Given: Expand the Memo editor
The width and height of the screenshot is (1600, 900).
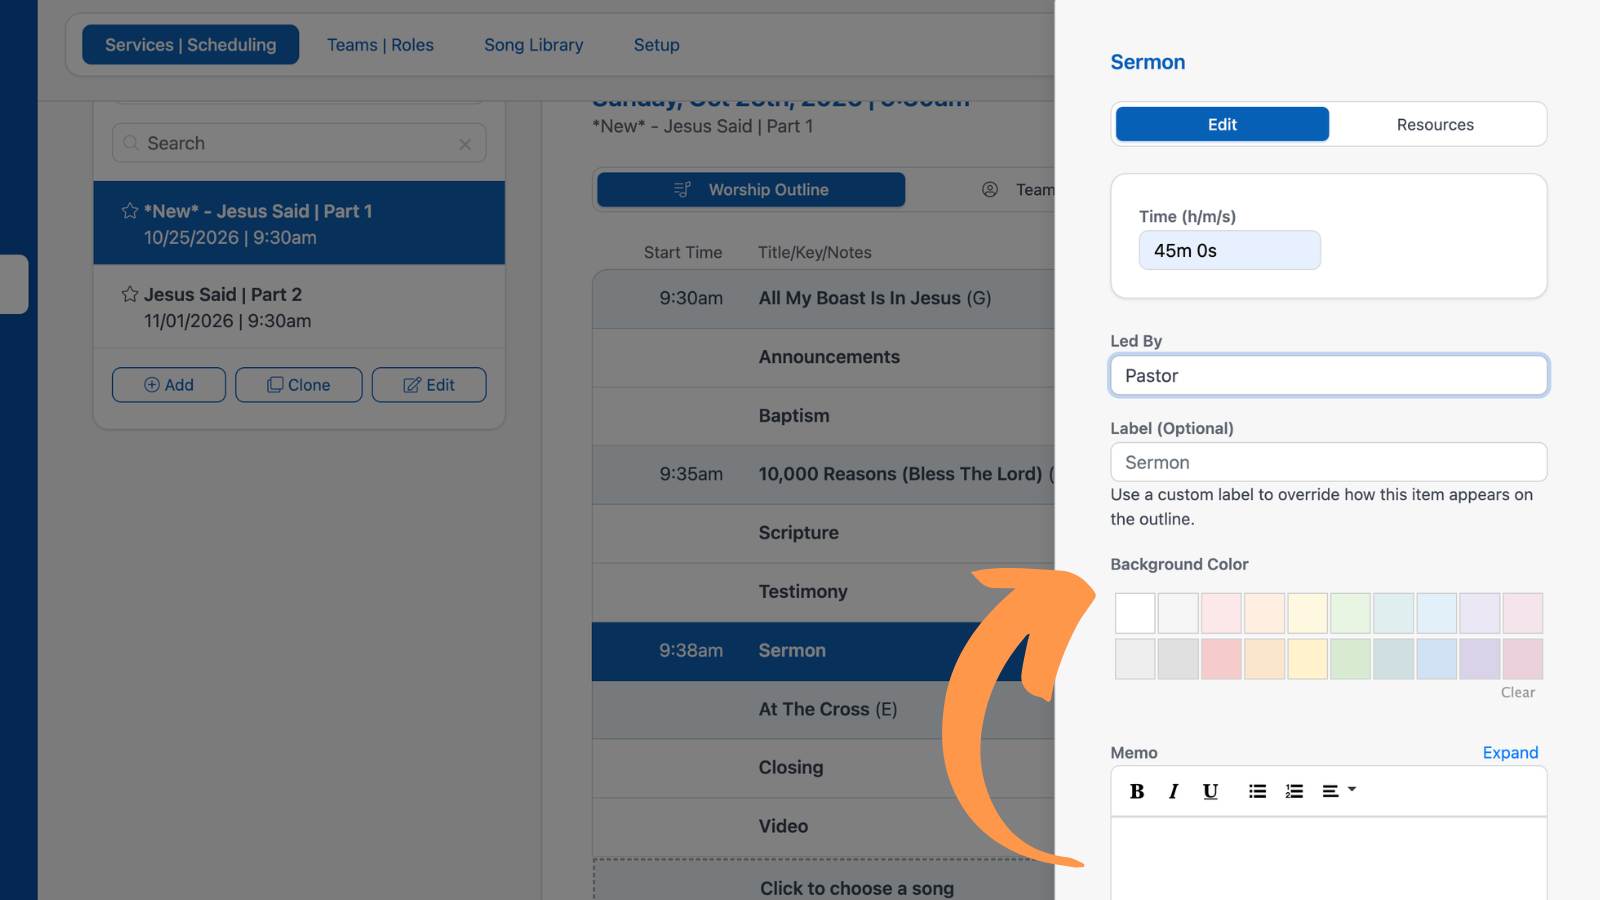Looking at the screenshot, I should 1510,753.
